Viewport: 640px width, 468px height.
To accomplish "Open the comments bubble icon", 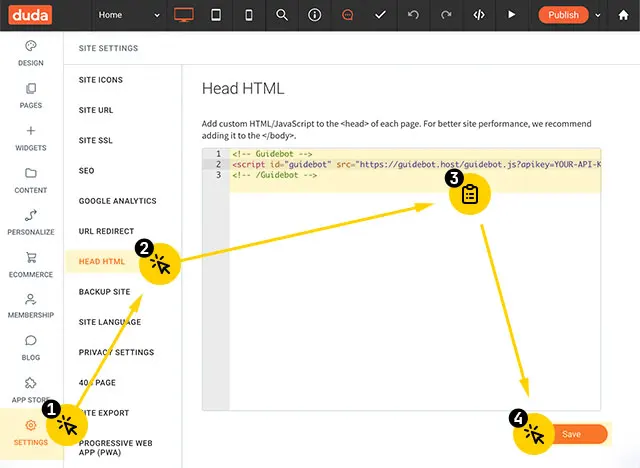I will pos(347,15).
